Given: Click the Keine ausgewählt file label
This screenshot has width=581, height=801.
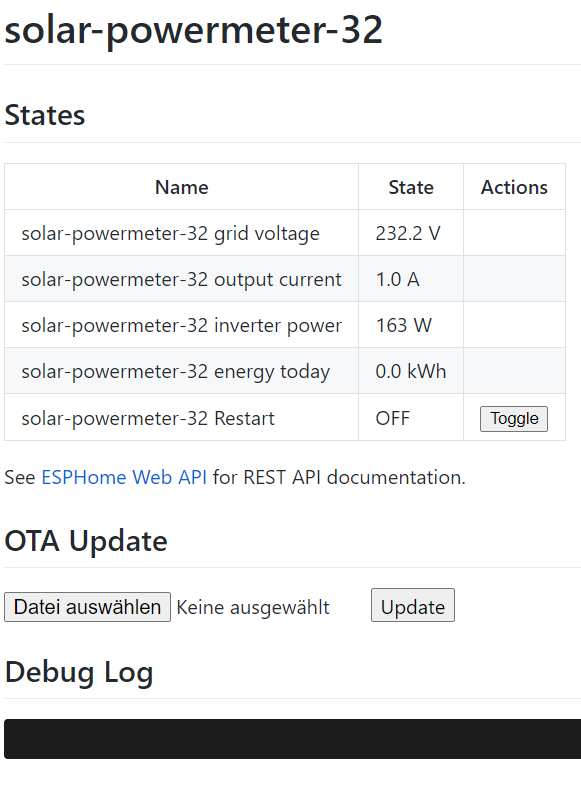Looking at the screenshot, I should point(253,607).
